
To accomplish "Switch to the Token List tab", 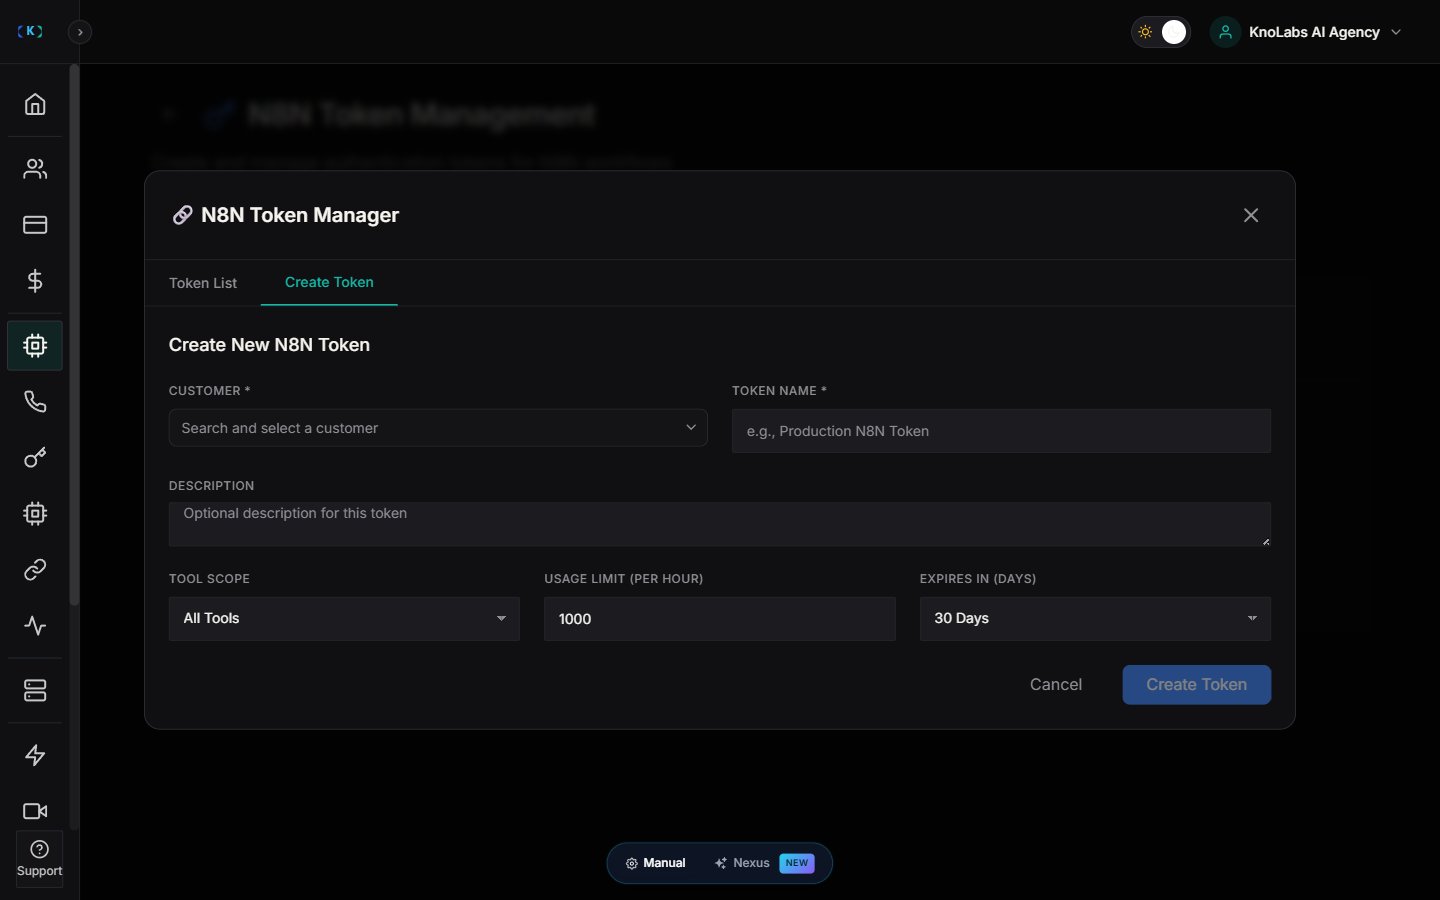I will 203,283.
